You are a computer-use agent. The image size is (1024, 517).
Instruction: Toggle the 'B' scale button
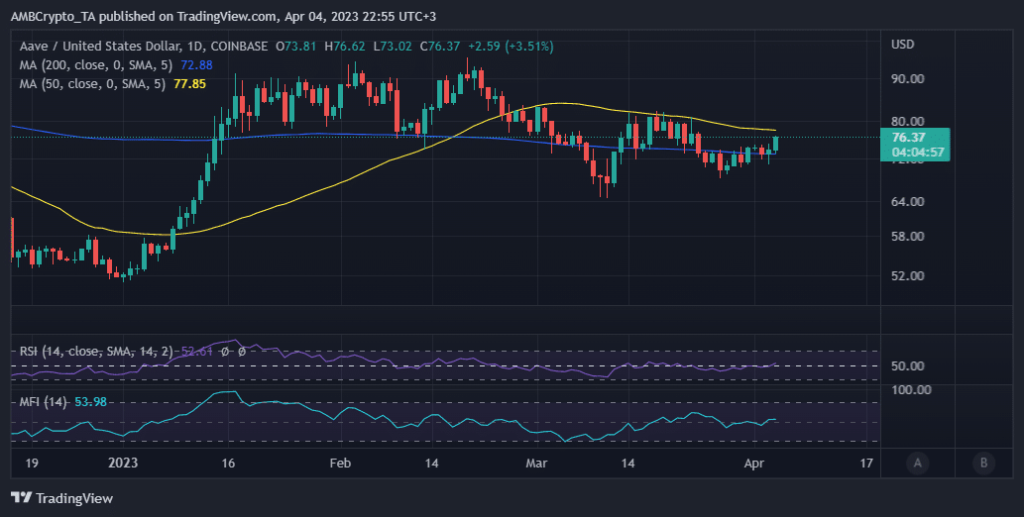[x=984, y=462]
